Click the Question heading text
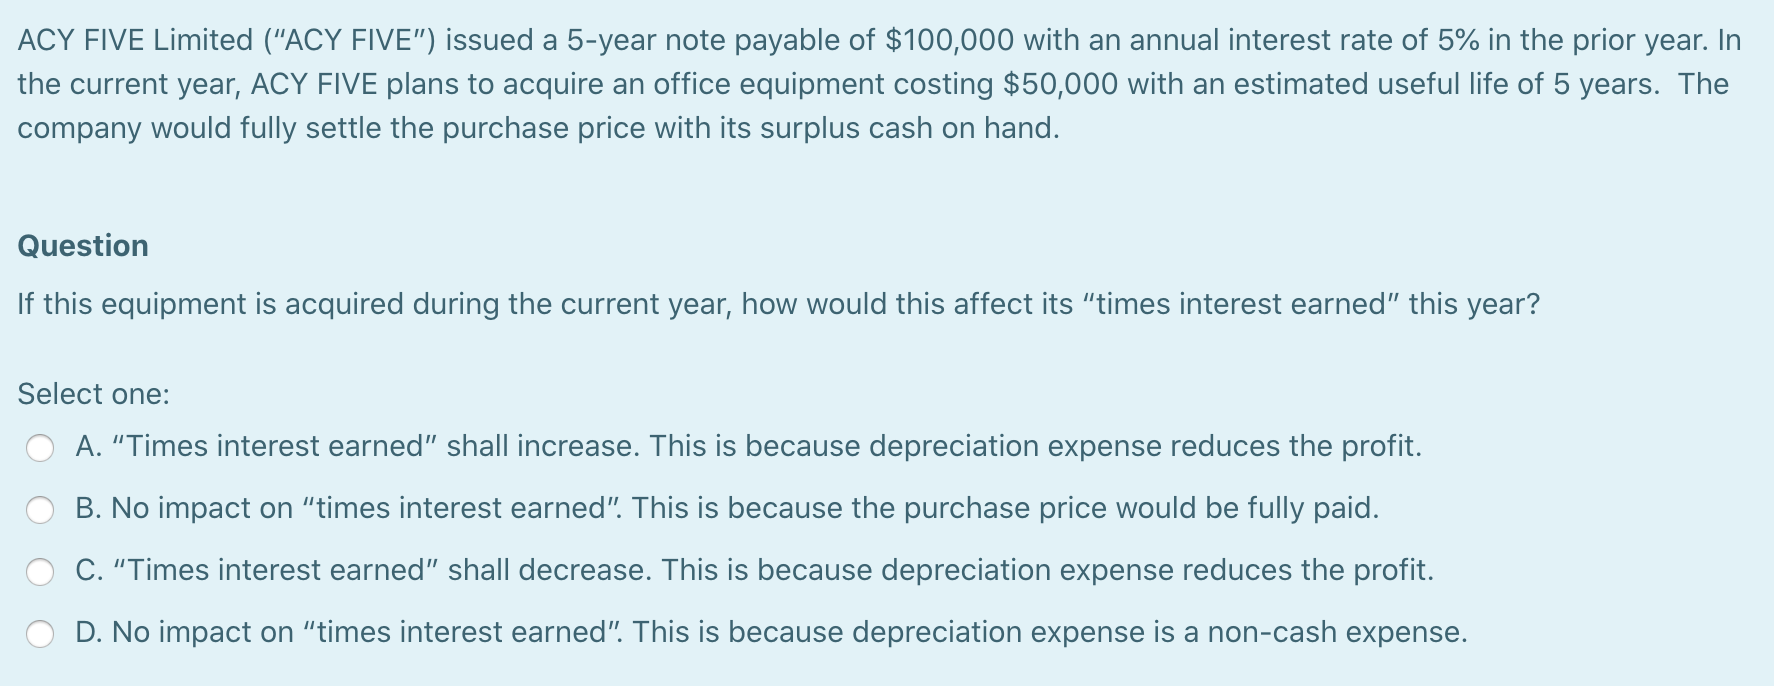The height and width of the screenshot is (686, 1774). 83,247
